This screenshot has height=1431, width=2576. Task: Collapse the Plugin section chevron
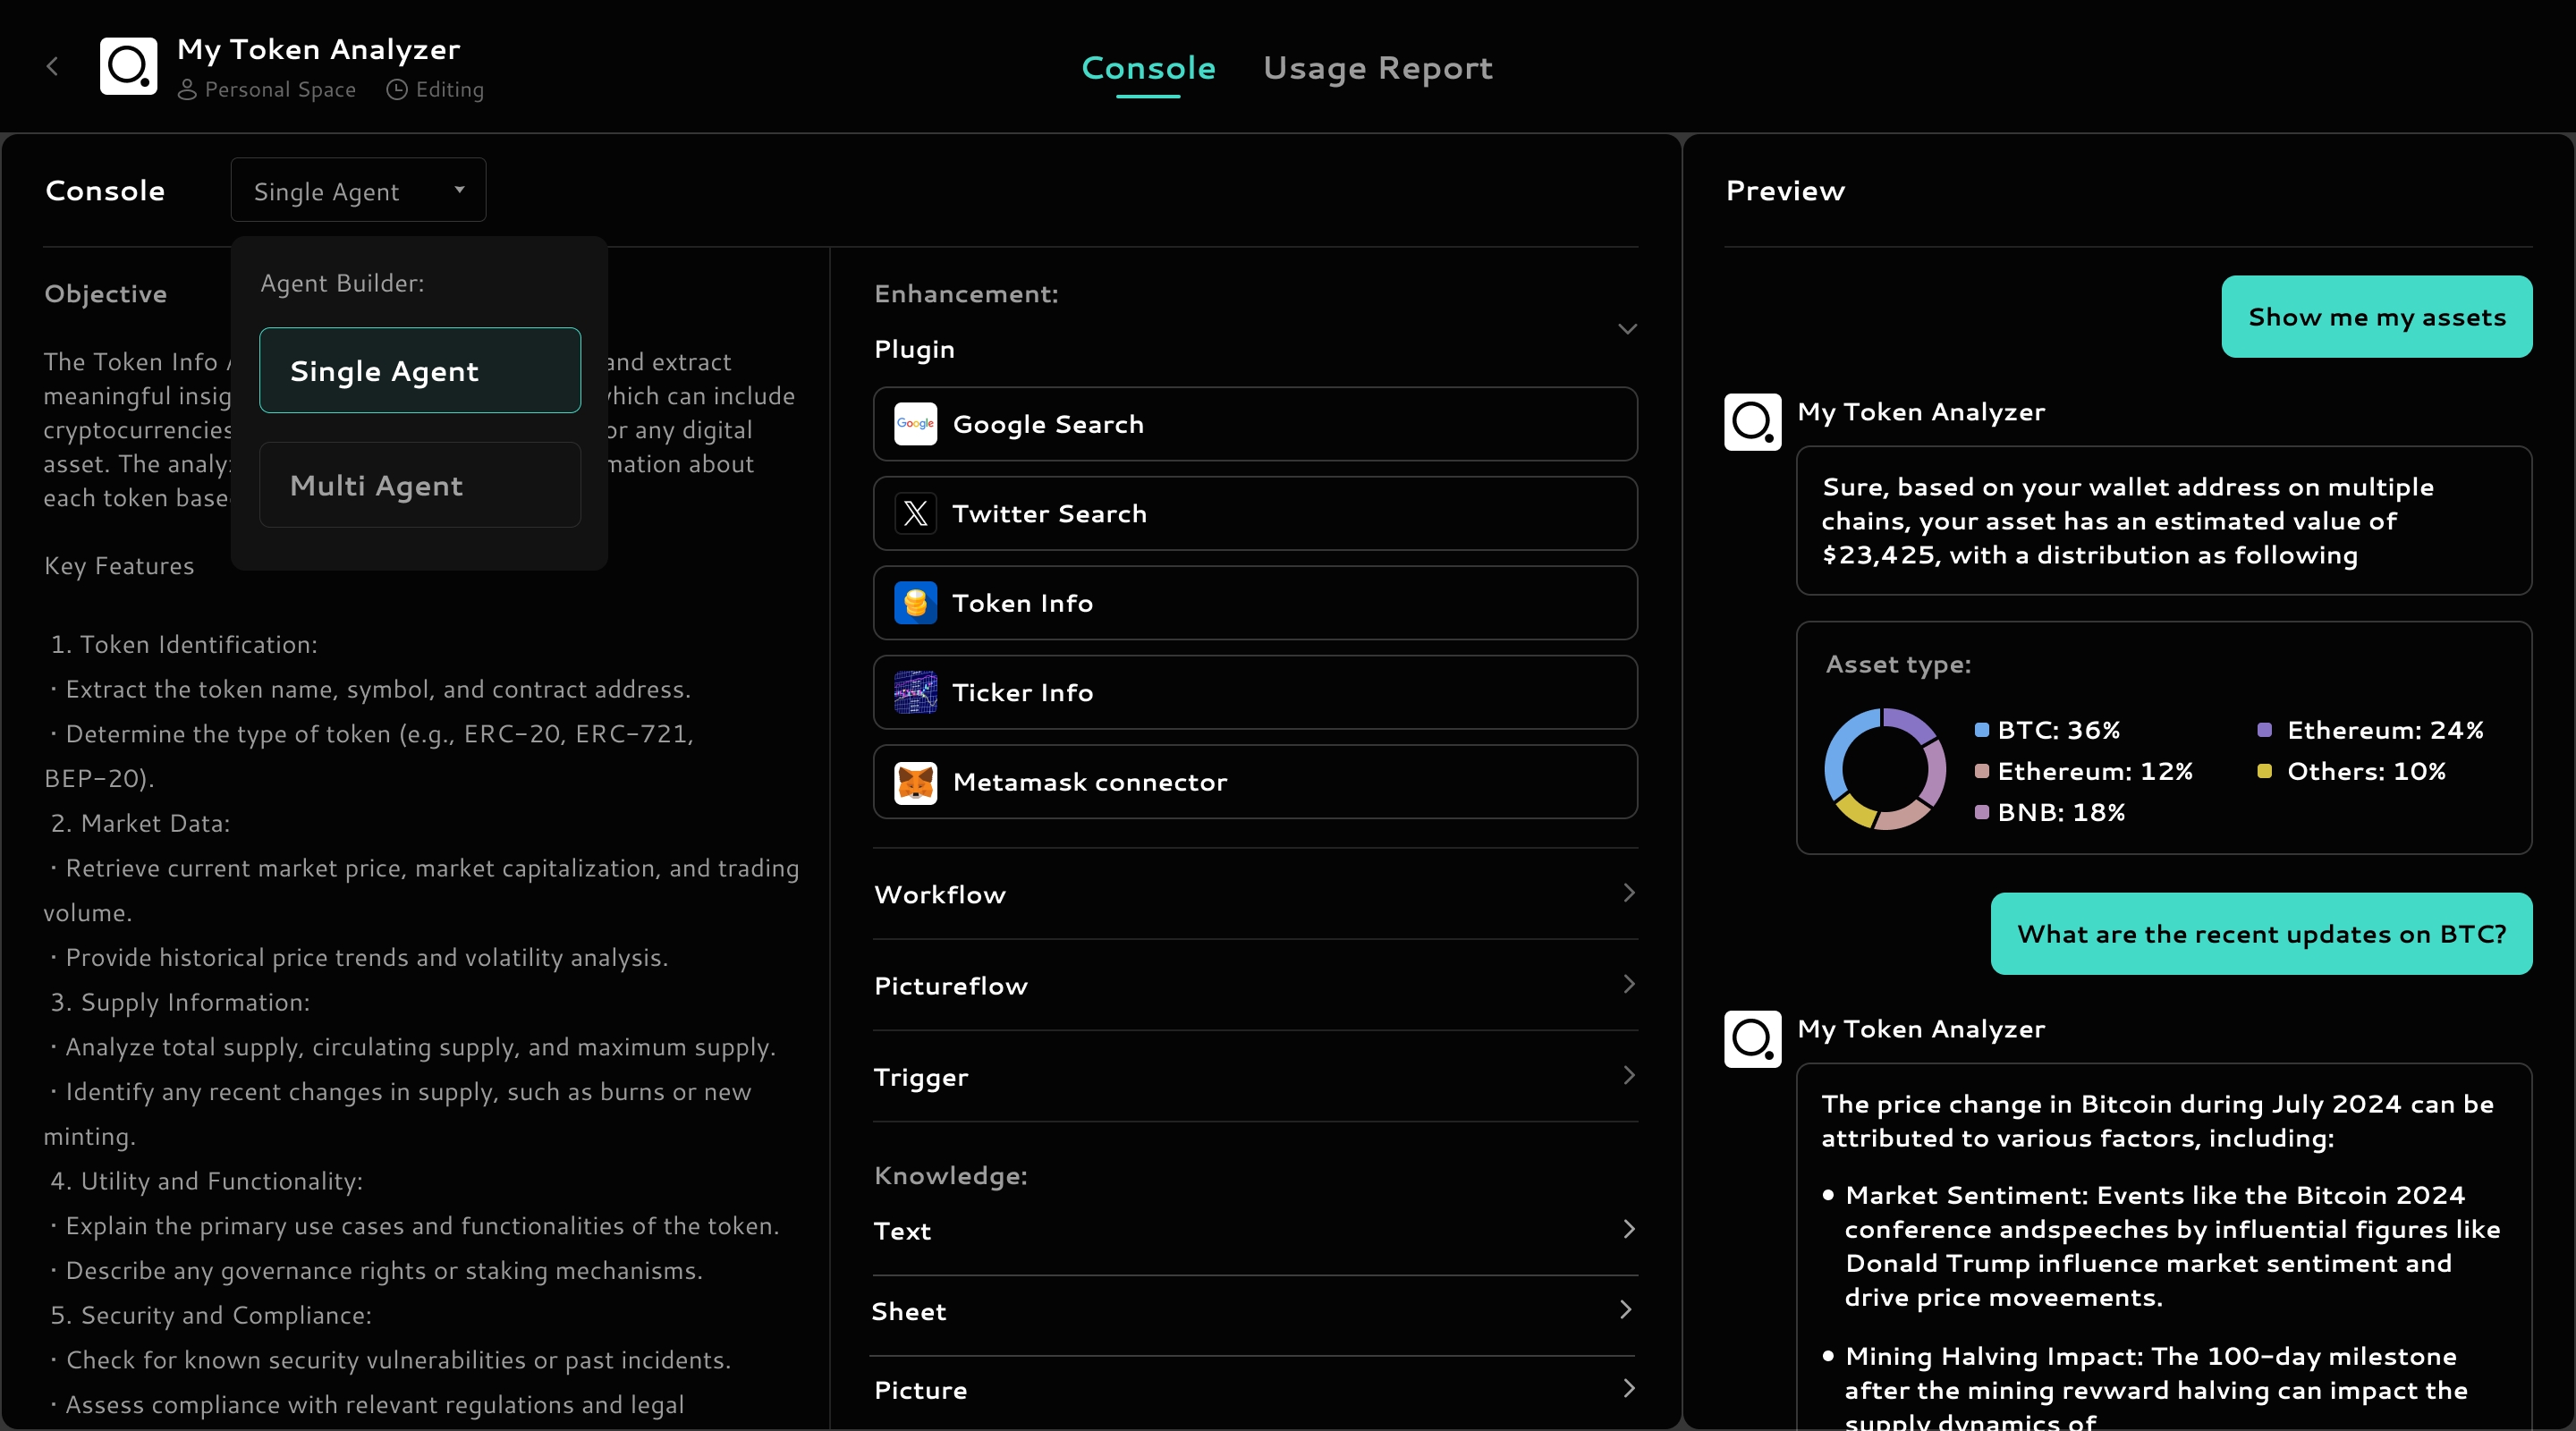pos(1627,329)
